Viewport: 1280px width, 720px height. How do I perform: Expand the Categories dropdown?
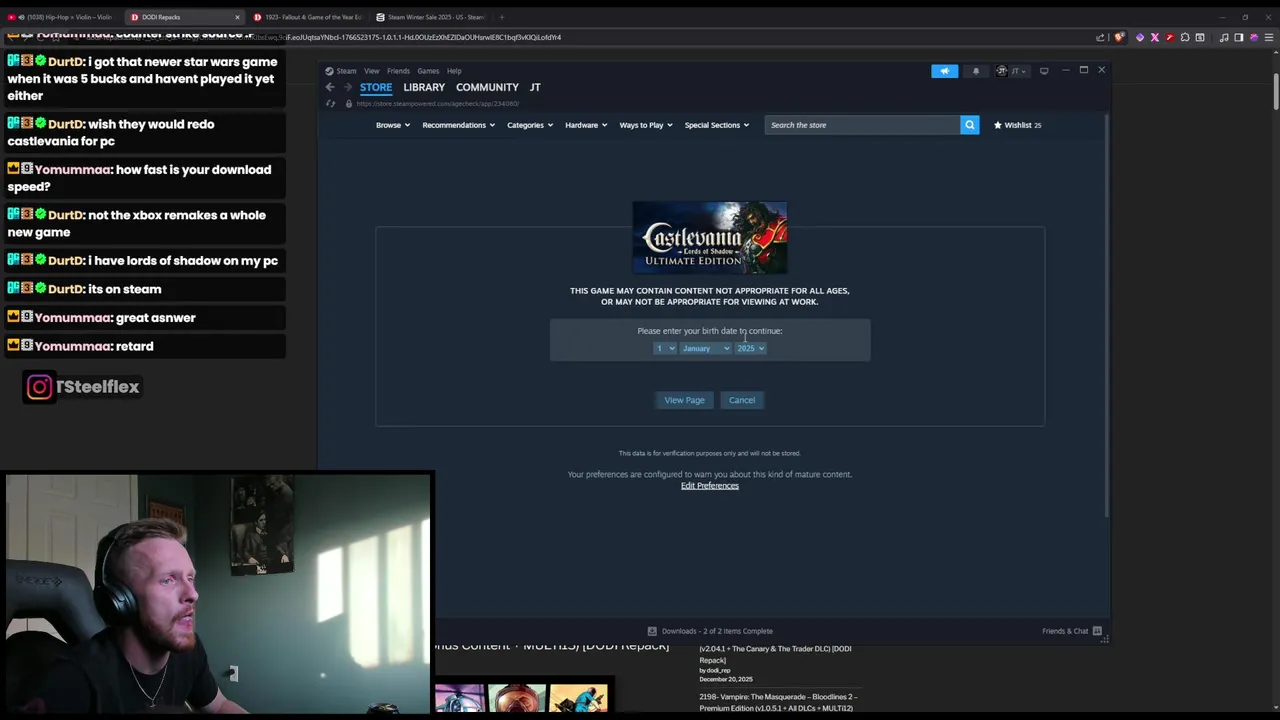[x=530, y=125]
